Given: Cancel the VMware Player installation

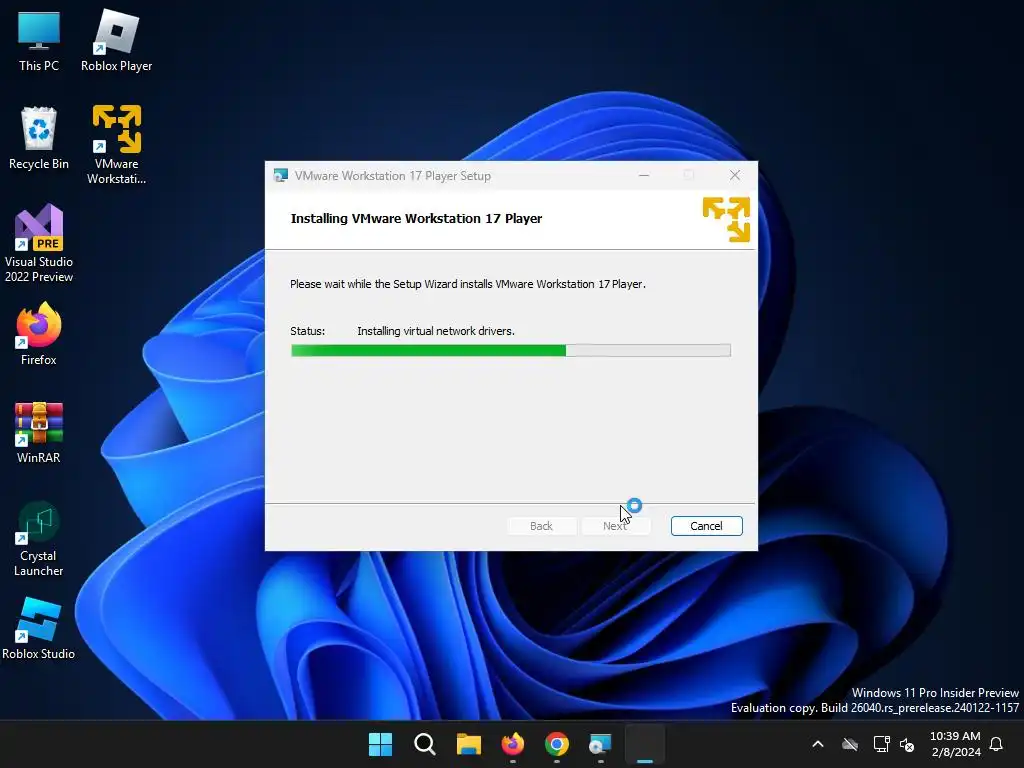Looking at the screenshot, I should (706, 526).
